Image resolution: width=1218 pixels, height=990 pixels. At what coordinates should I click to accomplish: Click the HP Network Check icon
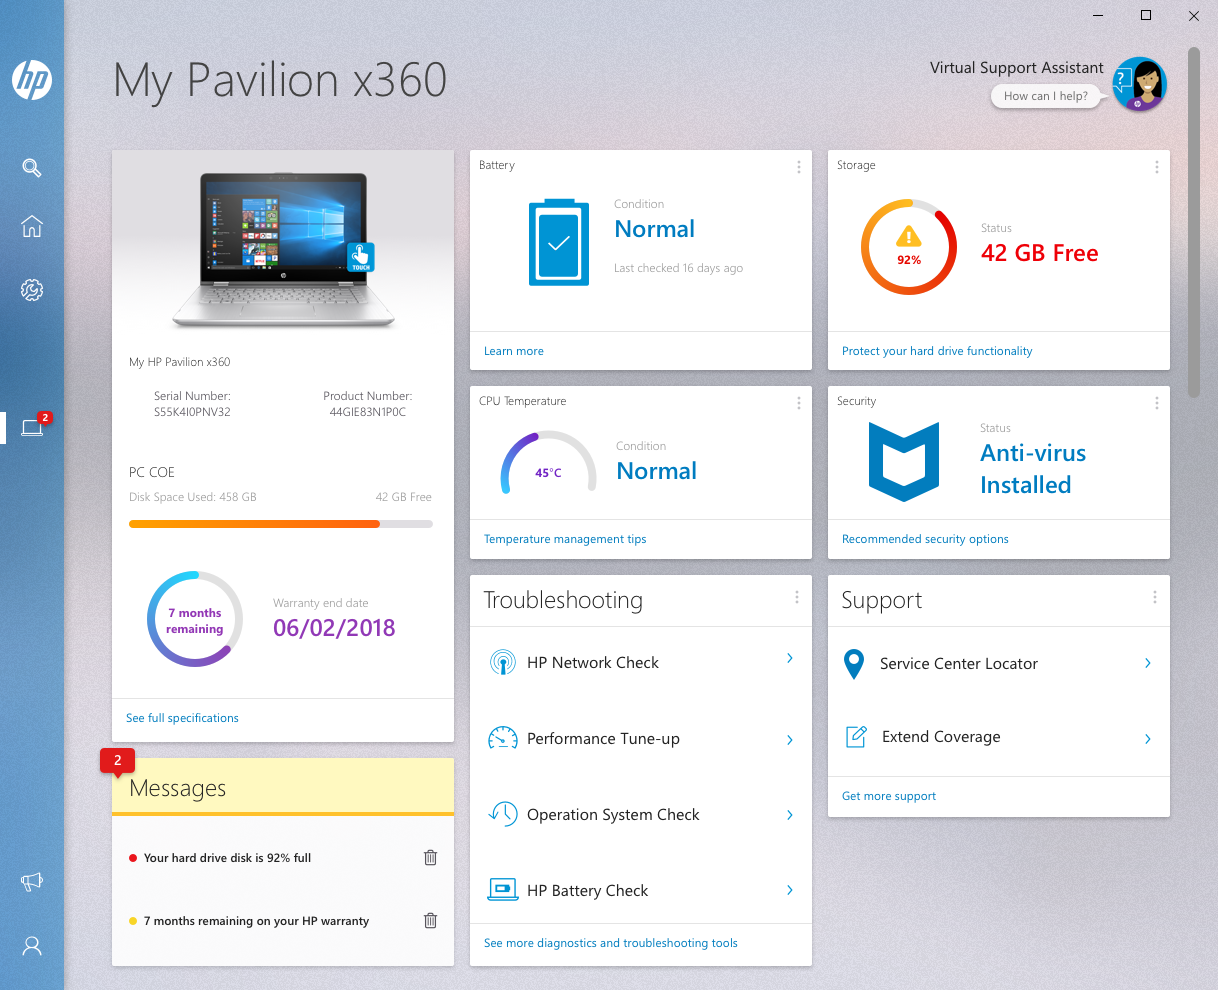tap(502, 662)
